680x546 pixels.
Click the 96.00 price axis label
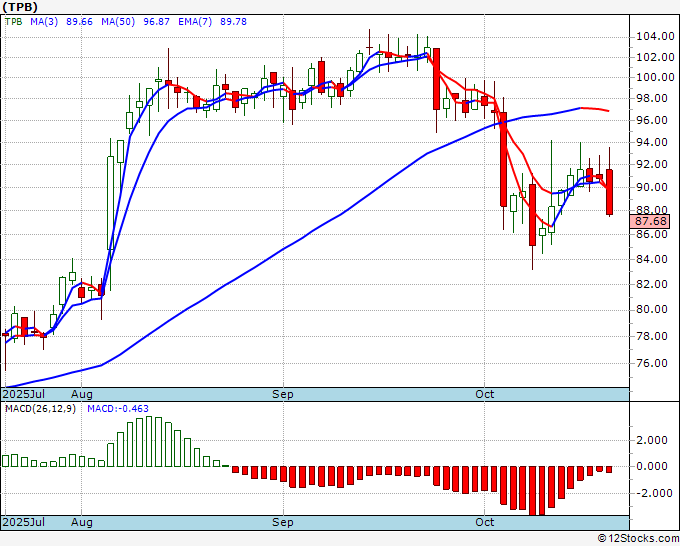[x=652, y=120]
